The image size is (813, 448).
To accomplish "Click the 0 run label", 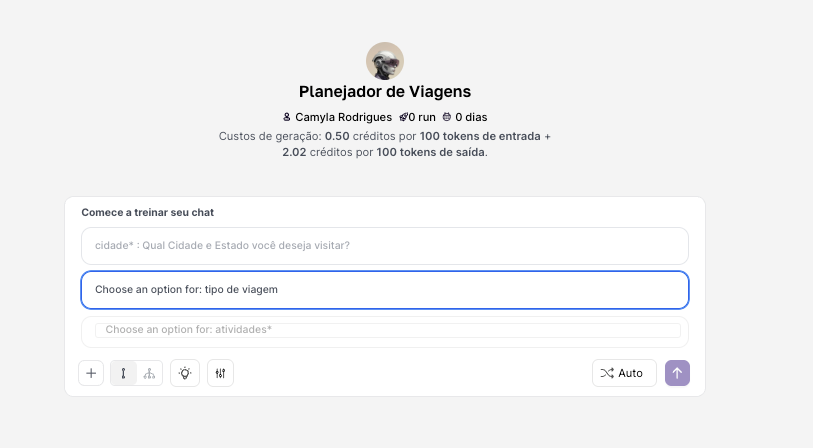I will click(x=421, y=117).
